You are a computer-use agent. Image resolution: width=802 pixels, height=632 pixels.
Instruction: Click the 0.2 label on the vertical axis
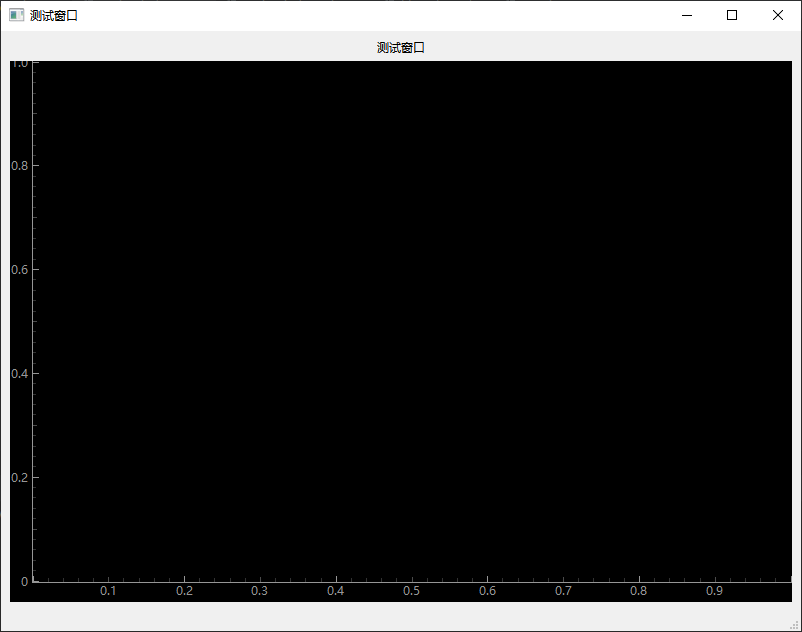pyautogui.click(x=19, y=478)
